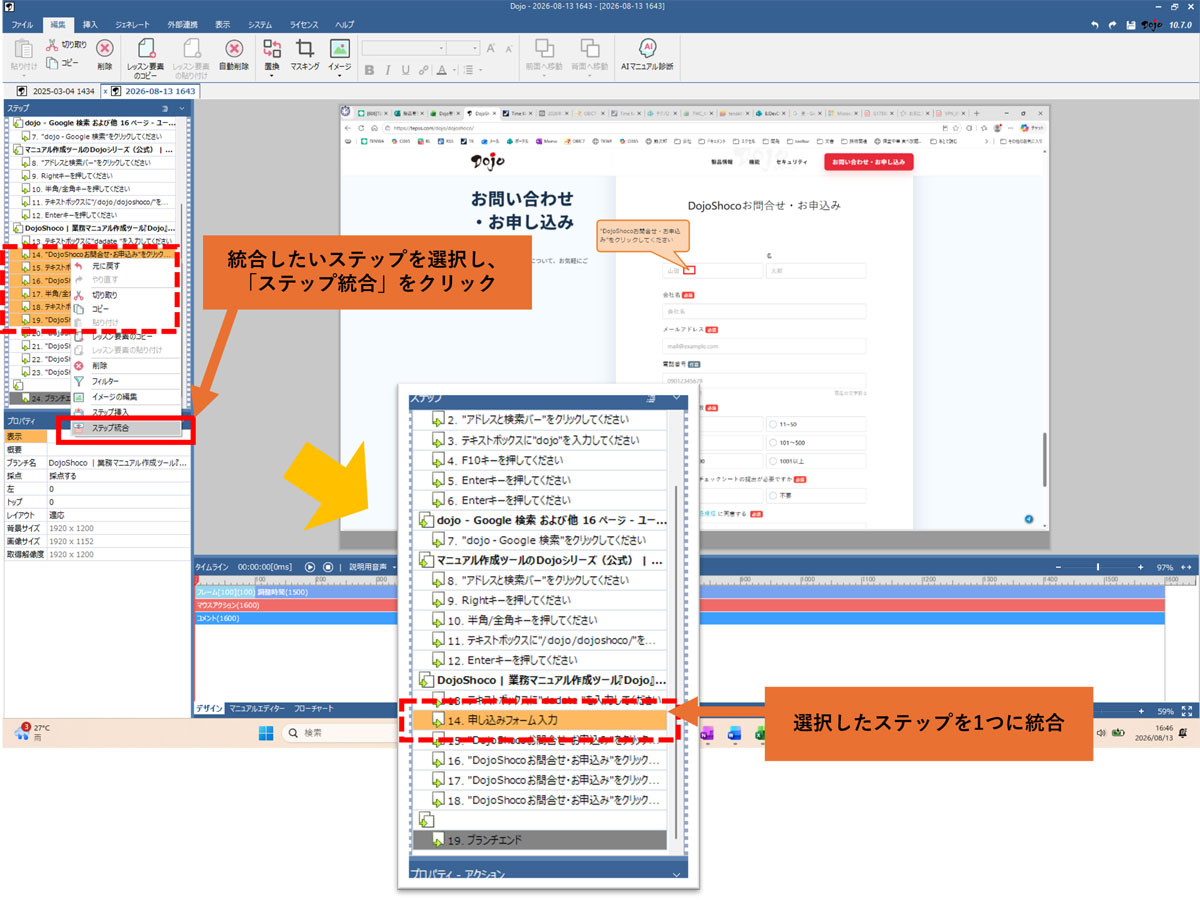
Task: Click the red お問い合わせ・お申し込み button on the page
Action: [x=868, y=161]
